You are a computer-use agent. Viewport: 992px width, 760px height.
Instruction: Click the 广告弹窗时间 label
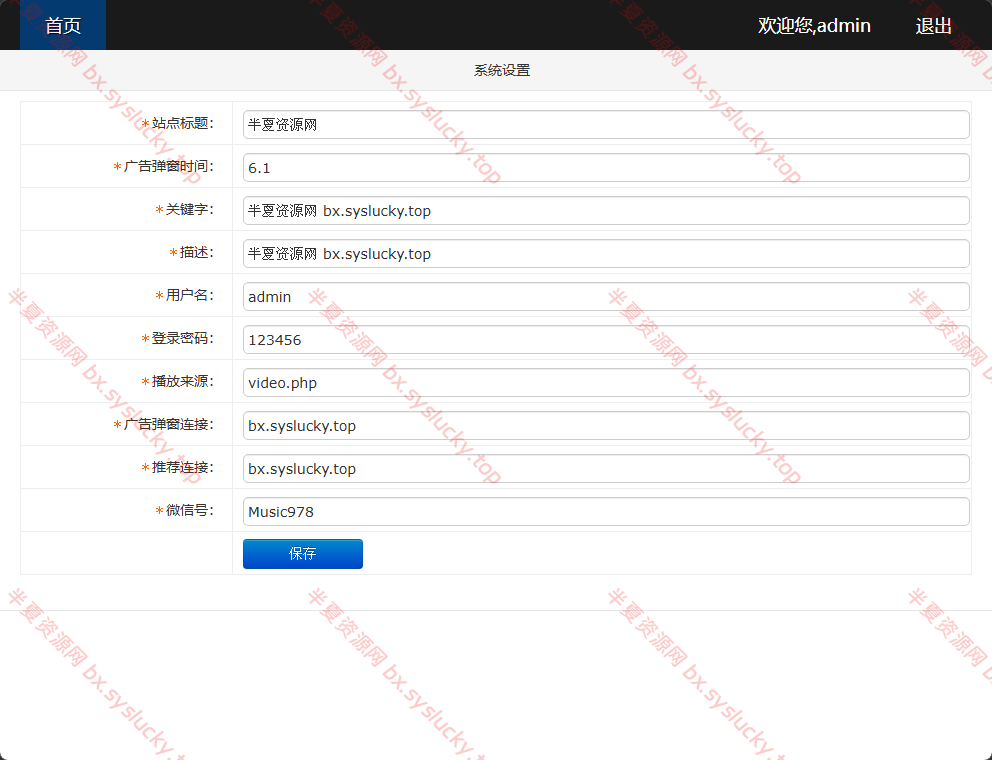click(x=169, y=166)
